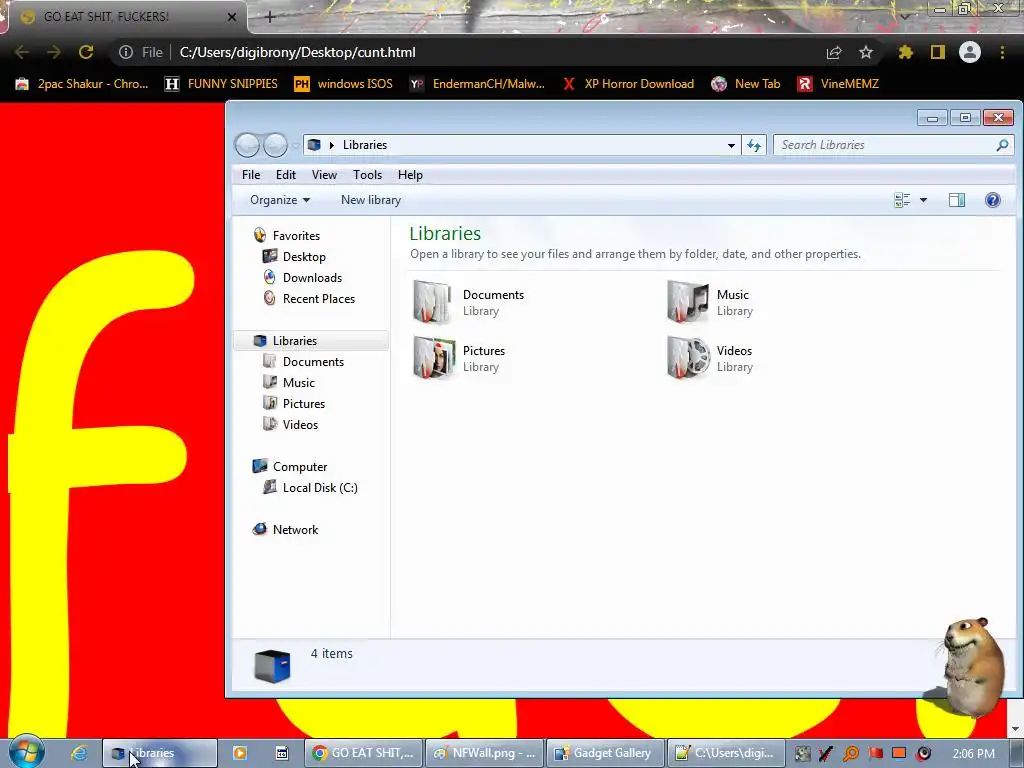Select Pictures in navigation pane tree
This screenshot has width=1024, height=768.
click(294, 403)
